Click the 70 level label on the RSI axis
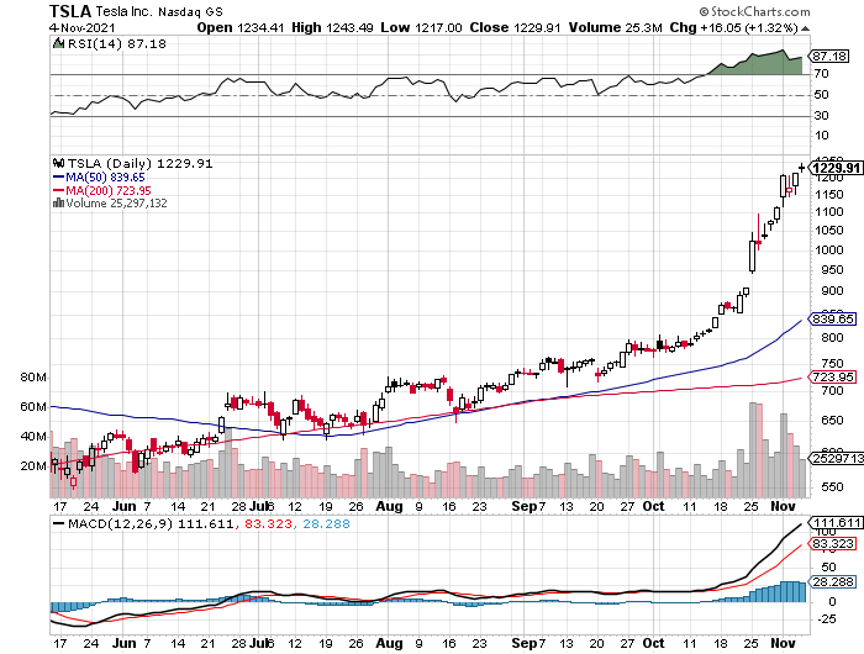The width and height of the screenshot is (864, 654). tap(822, 74)
